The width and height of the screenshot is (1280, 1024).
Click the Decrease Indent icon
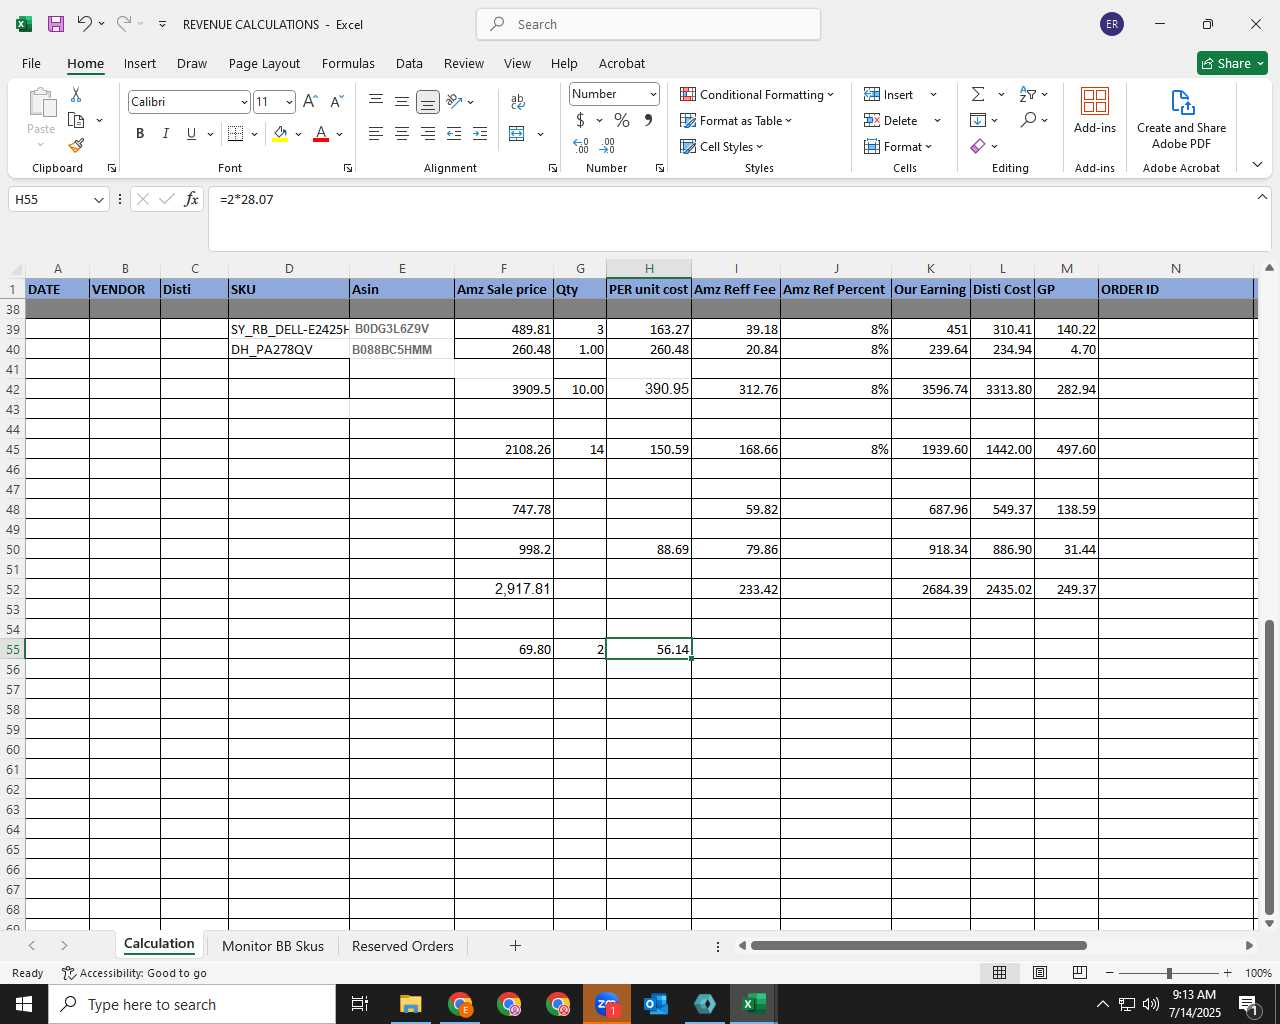tap(454, 133)
